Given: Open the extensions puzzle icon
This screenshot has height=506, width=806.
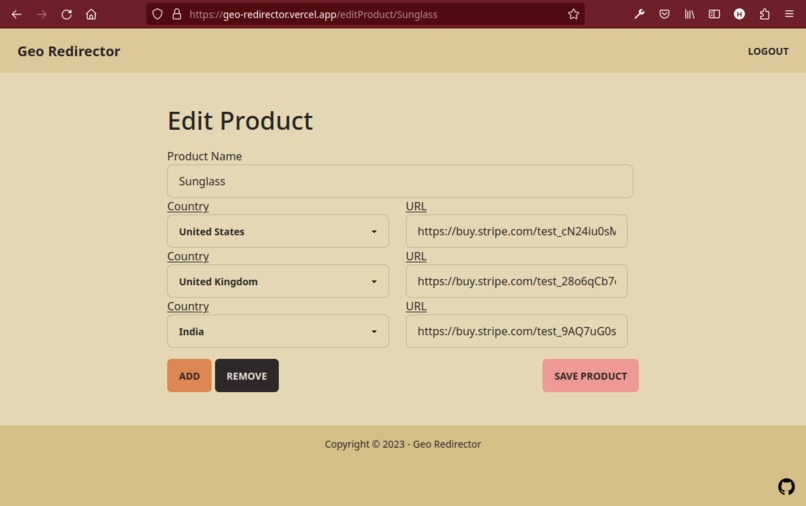Looking at the screenshot, I should click(x=764, y=14).
